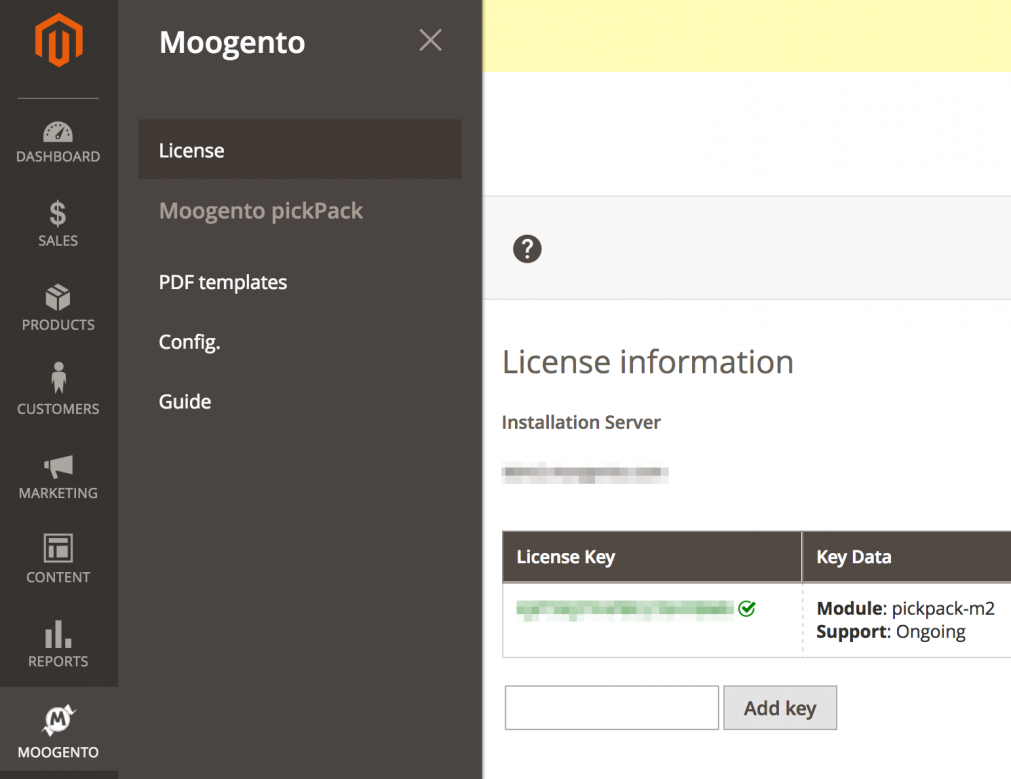The height and width of the screenshot is (779, 1011).
Task: Close the Moogento flyout menu
Action: click(x=430, y=40)
